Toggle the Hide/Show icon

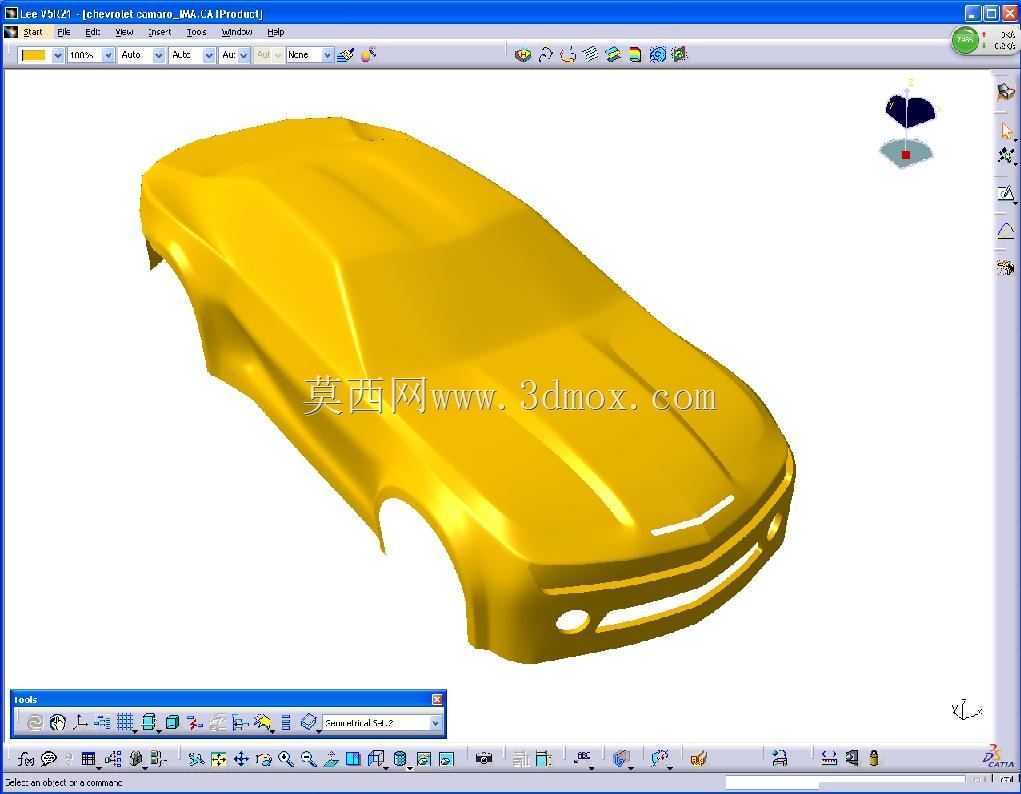tap(424, 759)
